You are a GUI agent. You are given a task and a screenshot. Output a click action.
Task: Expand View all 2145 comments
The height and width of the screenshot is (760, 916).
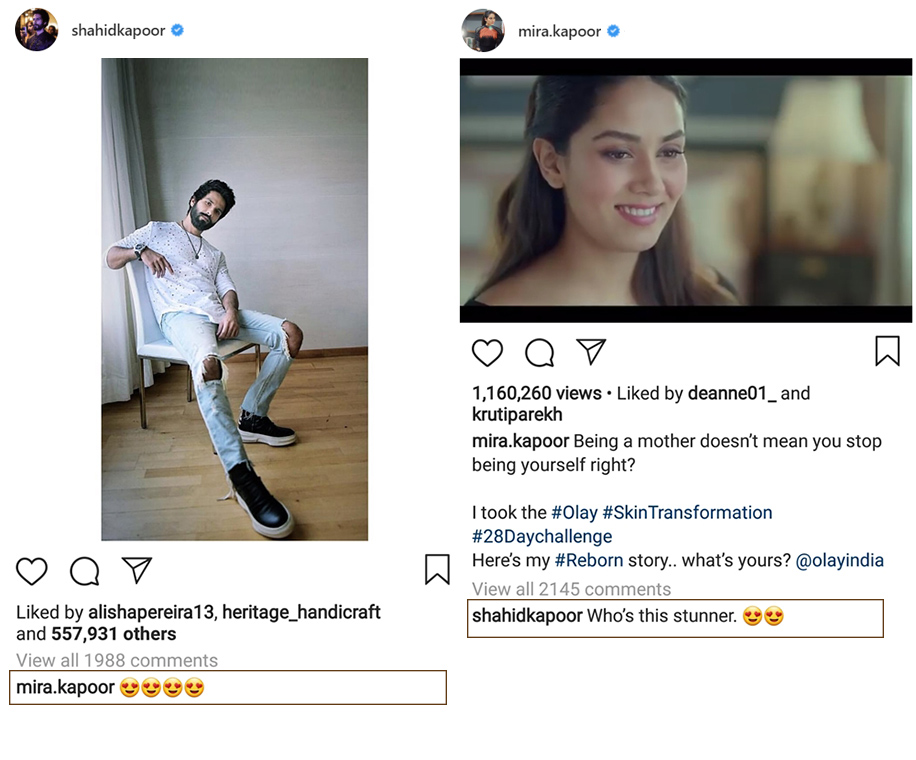click(571, 589)
